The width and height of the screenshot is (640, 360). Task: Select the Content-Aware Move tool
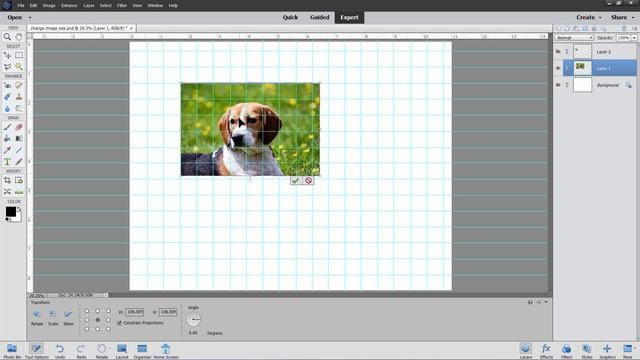[x=7, y=191]
